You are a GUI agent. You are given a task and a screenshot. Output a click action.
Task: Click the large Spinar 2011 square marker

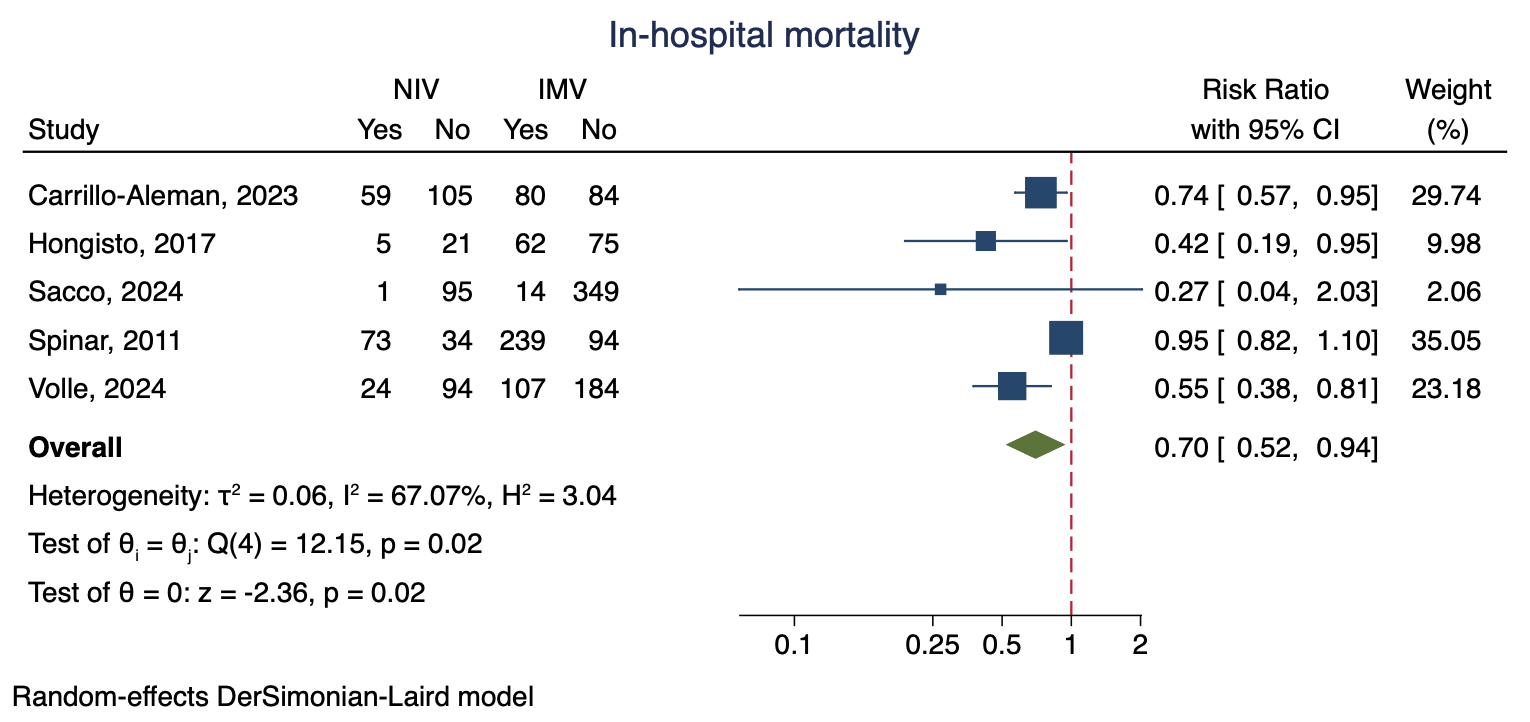coord(1065,338)
